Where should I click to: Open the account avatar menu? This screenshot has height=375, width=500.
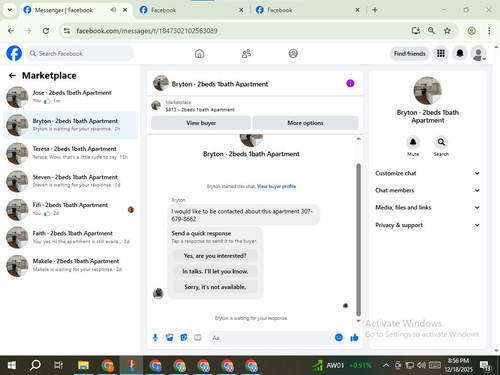pyautogui.click(x=478, y=53)
